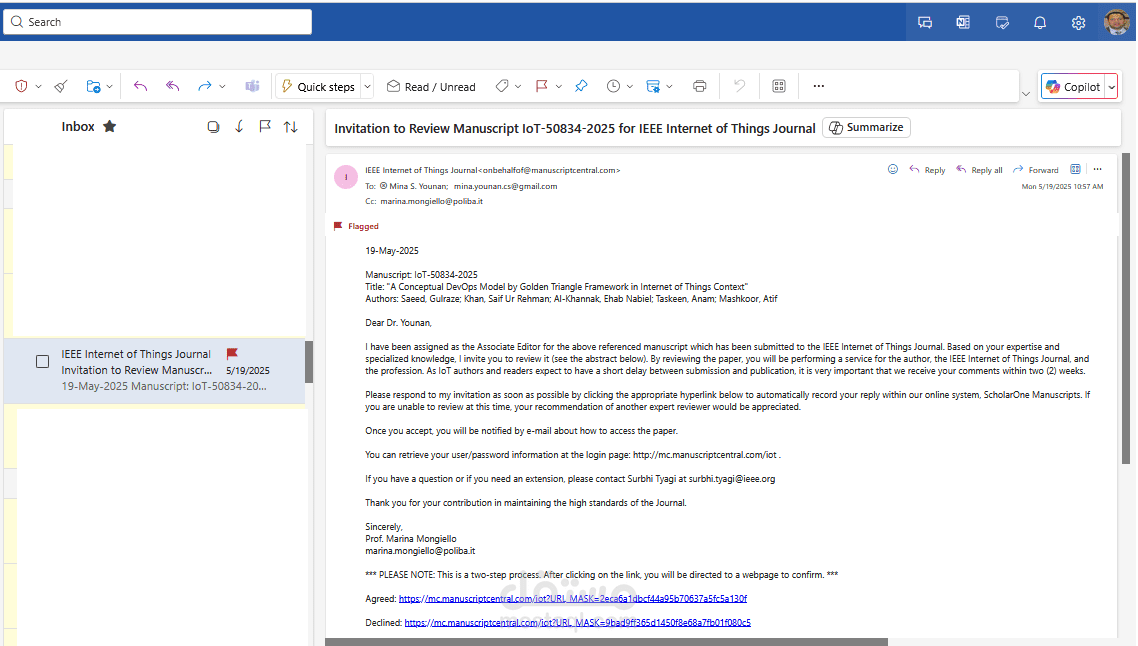Expand the Flag dropdown arrow
This screenshot has height=646, width=1138.
[x=559, y=87]
